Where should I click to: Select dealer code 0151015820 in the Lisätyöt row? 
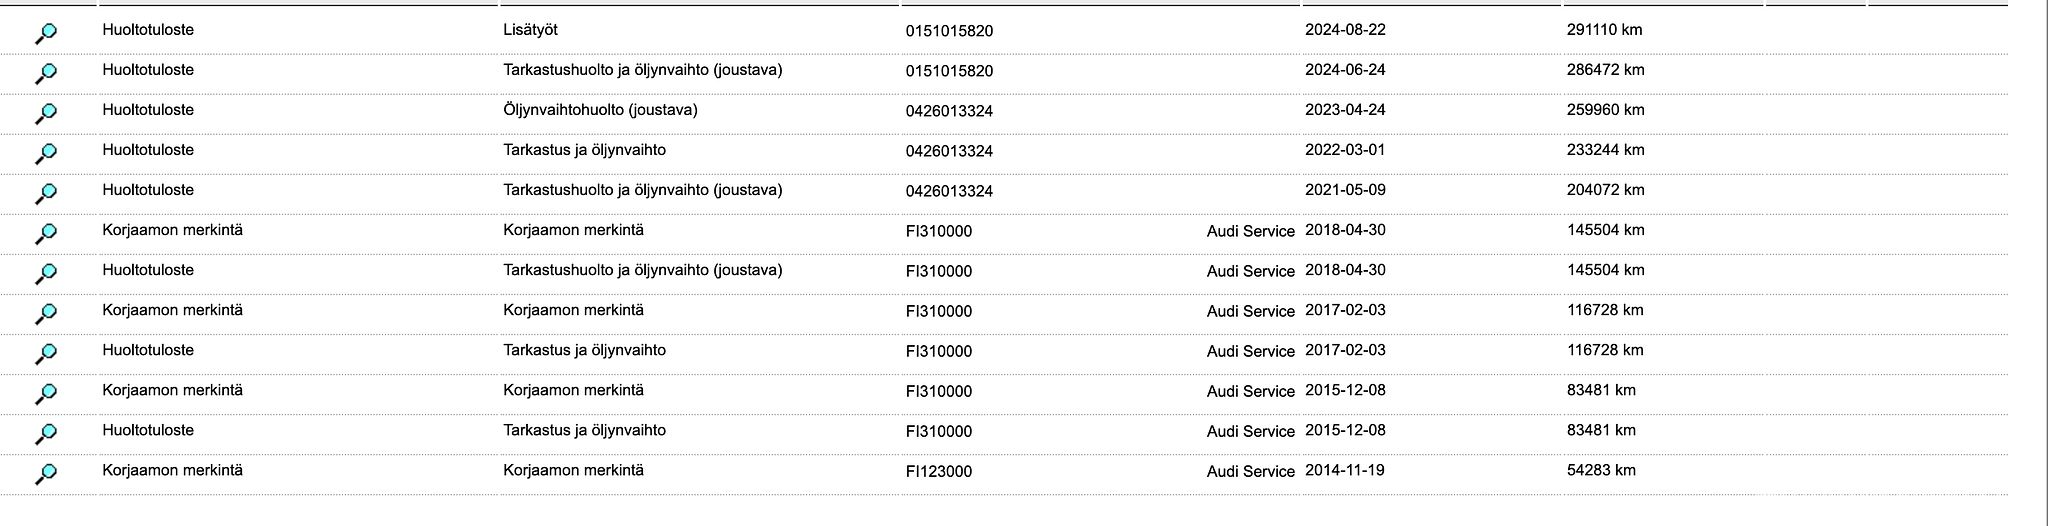[x=950, y=31]
